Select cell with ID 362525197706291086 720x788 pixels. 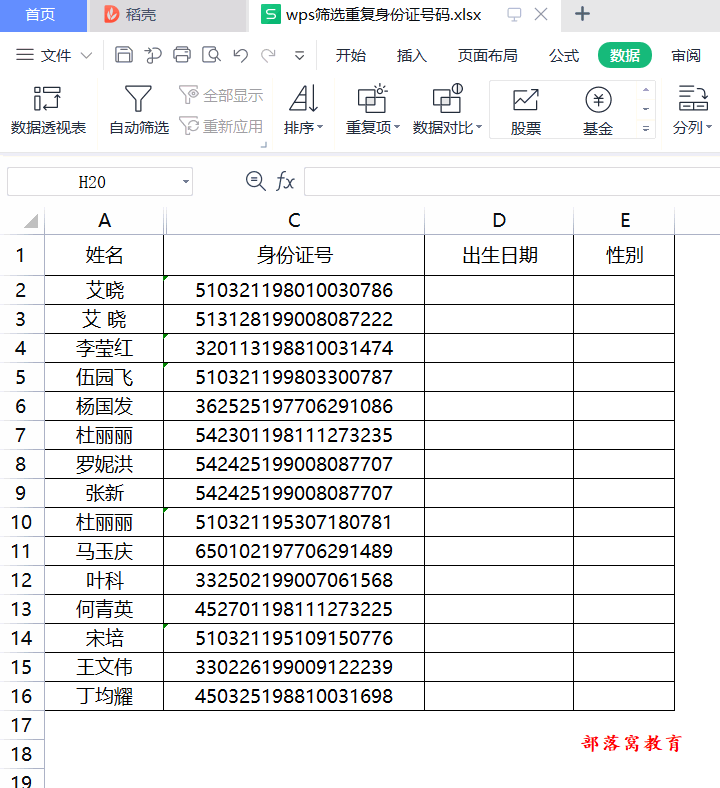(x=294, y=406)
